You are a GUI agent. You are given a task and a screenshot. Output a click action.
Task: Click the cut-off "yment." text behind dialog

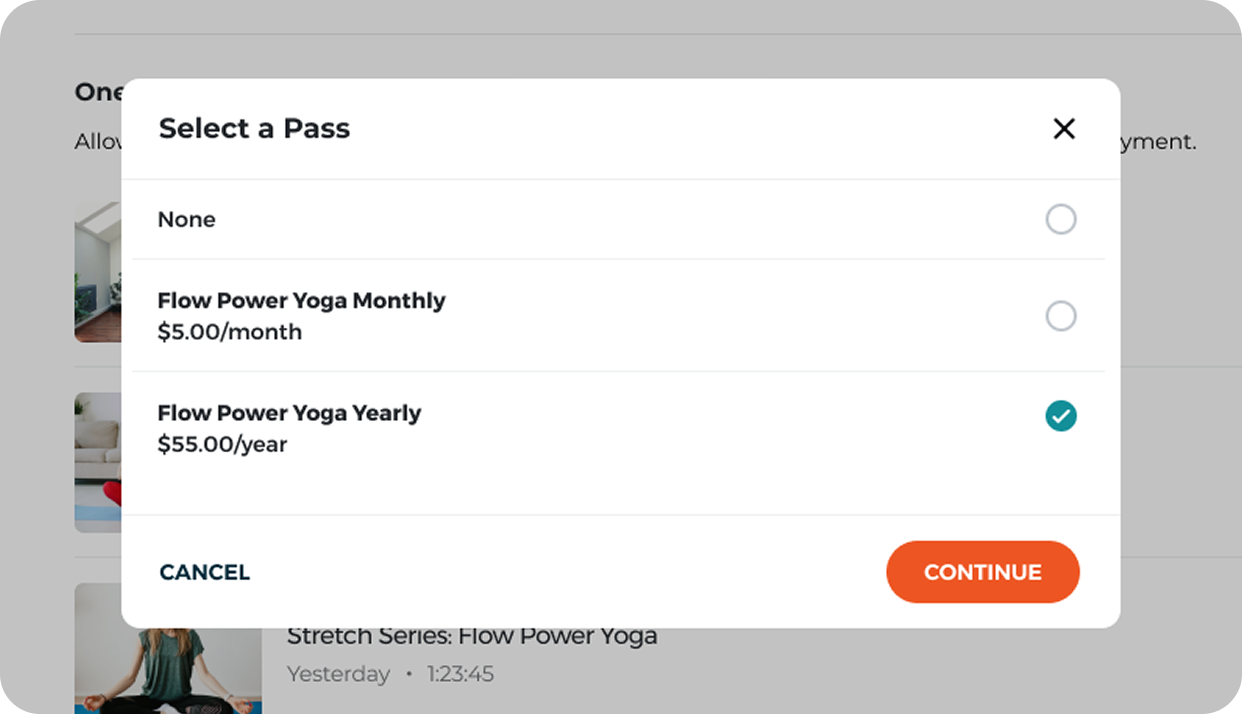click(x=1158, y=142)
